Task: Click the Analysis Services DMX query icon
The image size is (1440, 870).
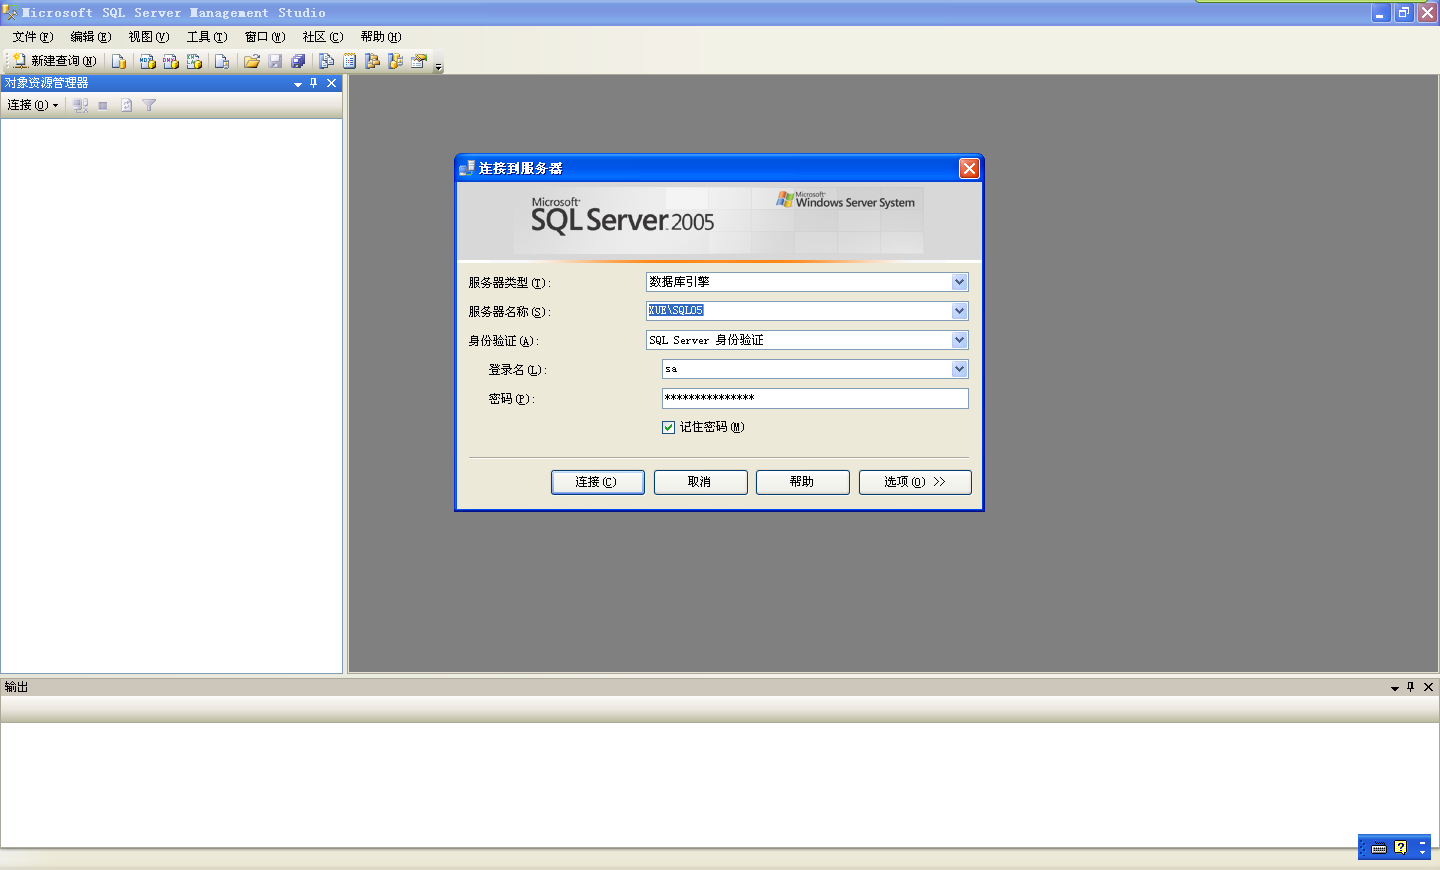Action: (171, 61)
